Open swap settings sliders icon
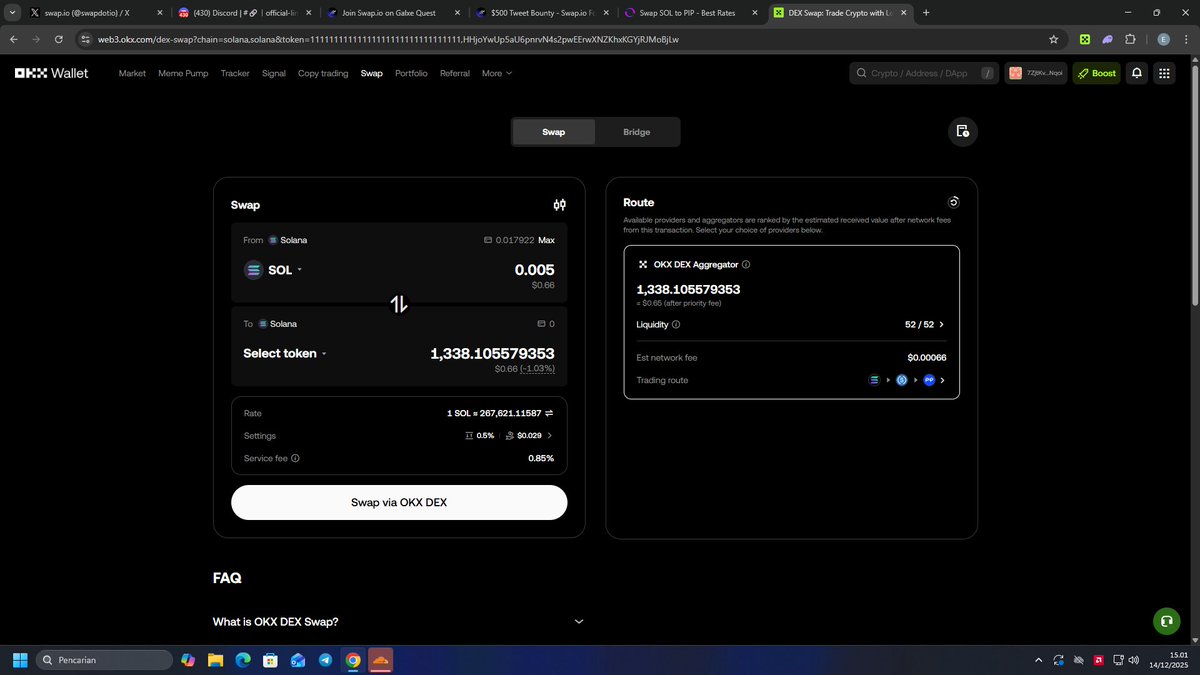Screen dimensions: 1200x675 click(560, 205)
